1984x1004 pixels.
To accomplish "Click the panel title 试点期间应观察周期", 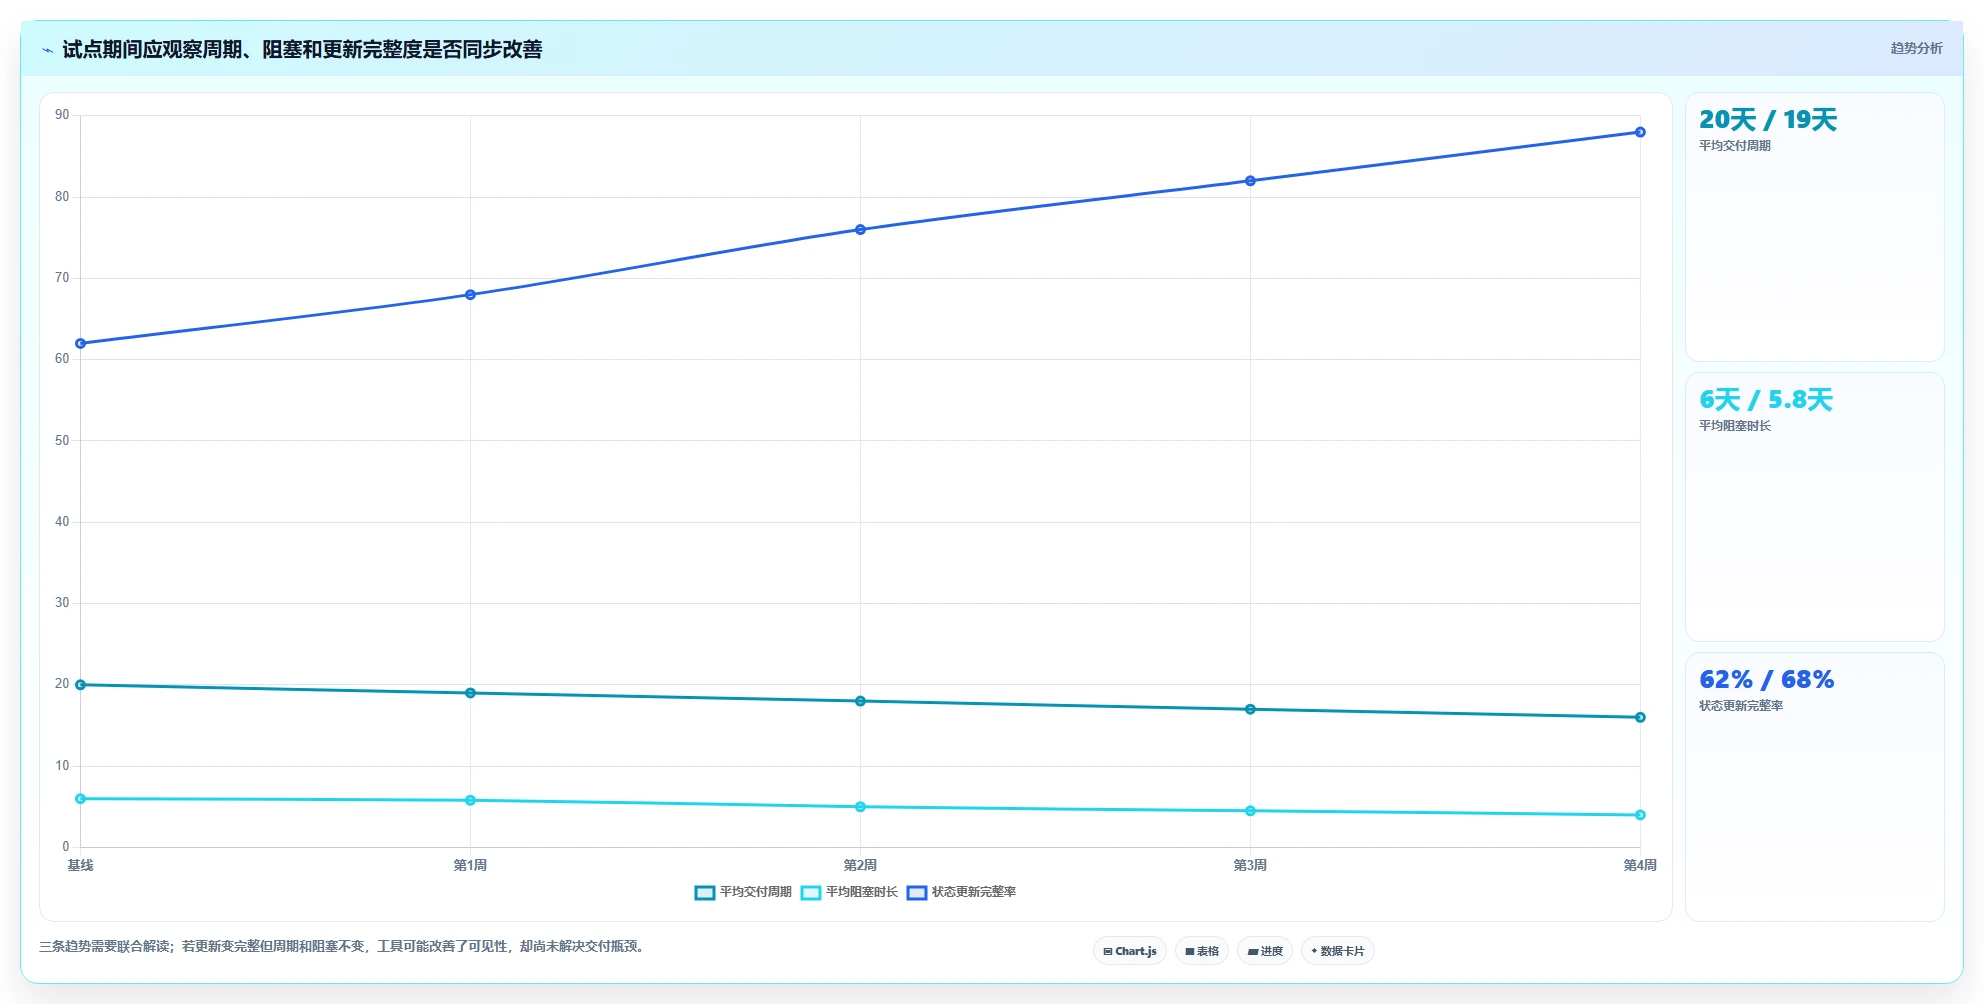I will point(302,49).
